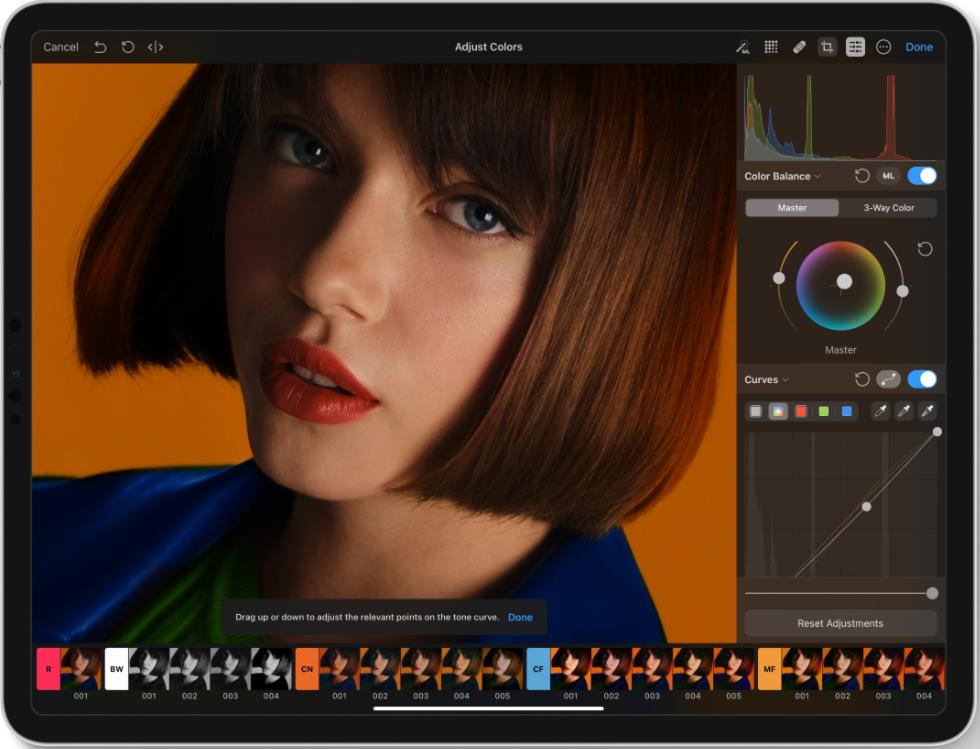The width and height of the screenshot is (980, 749).
Task: Switch to the 3-Way Color tab
Action: pos(888,208)
